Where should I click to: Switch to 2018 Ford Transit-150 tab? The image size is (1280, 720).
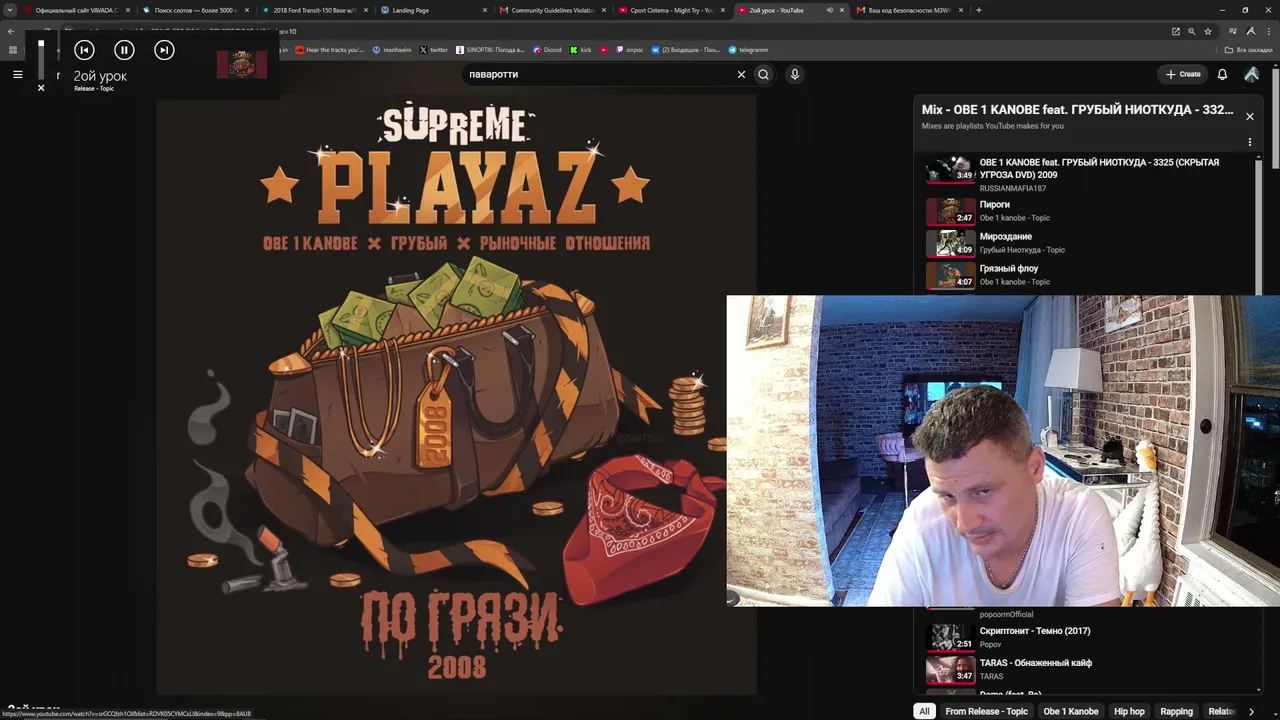tap(315, 10)
